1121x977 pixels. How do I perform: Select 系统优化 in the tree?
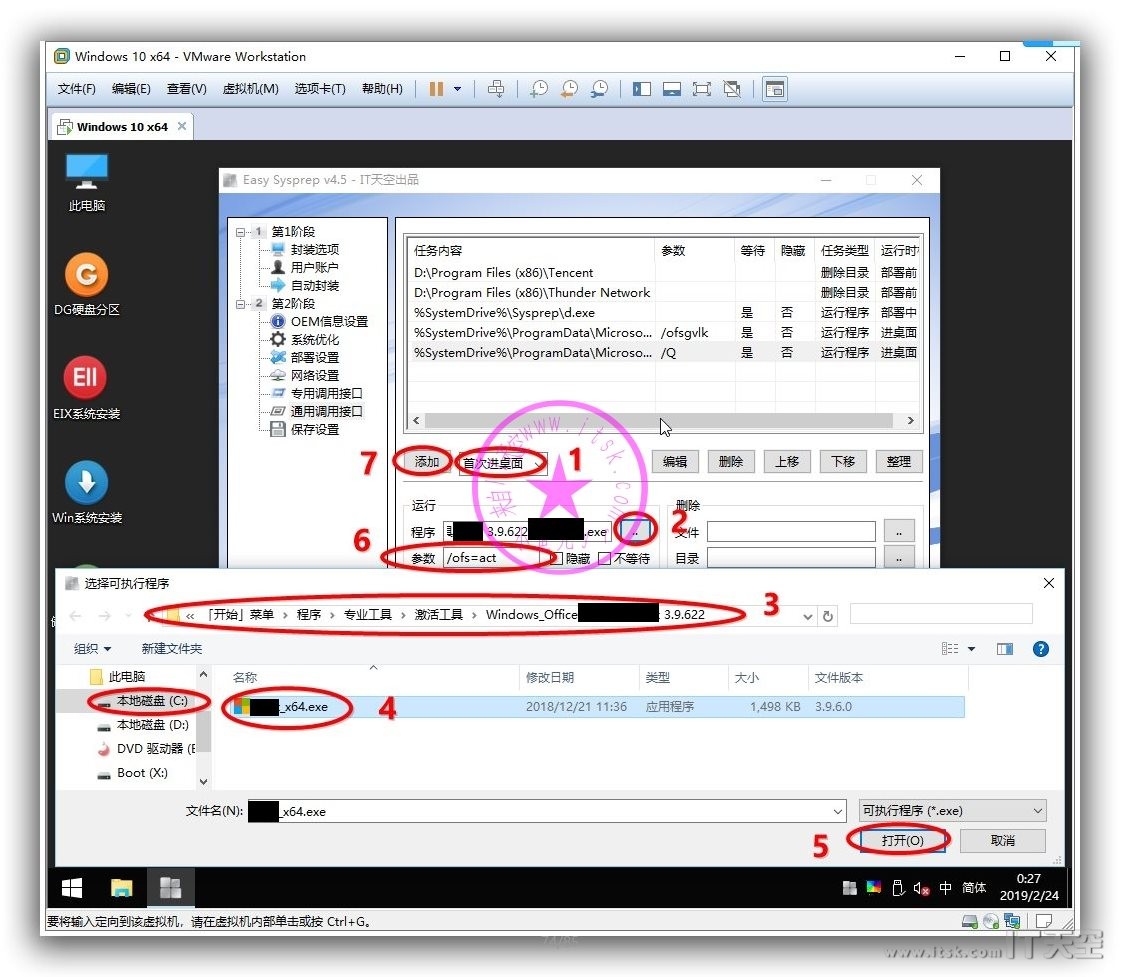click(315, 339)
